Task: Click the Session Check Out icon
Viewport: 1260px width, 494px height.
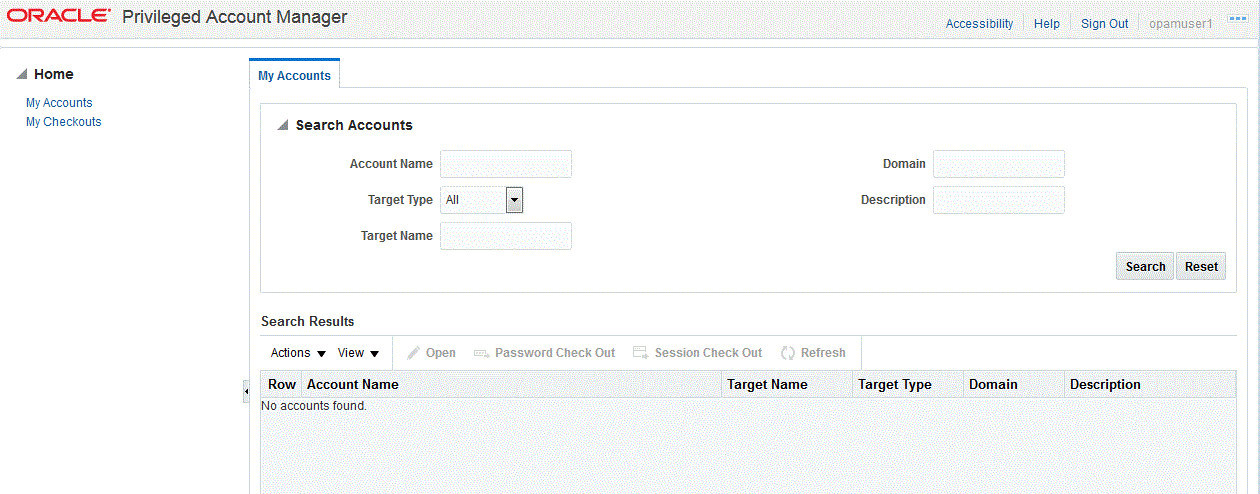Action: 641,353
